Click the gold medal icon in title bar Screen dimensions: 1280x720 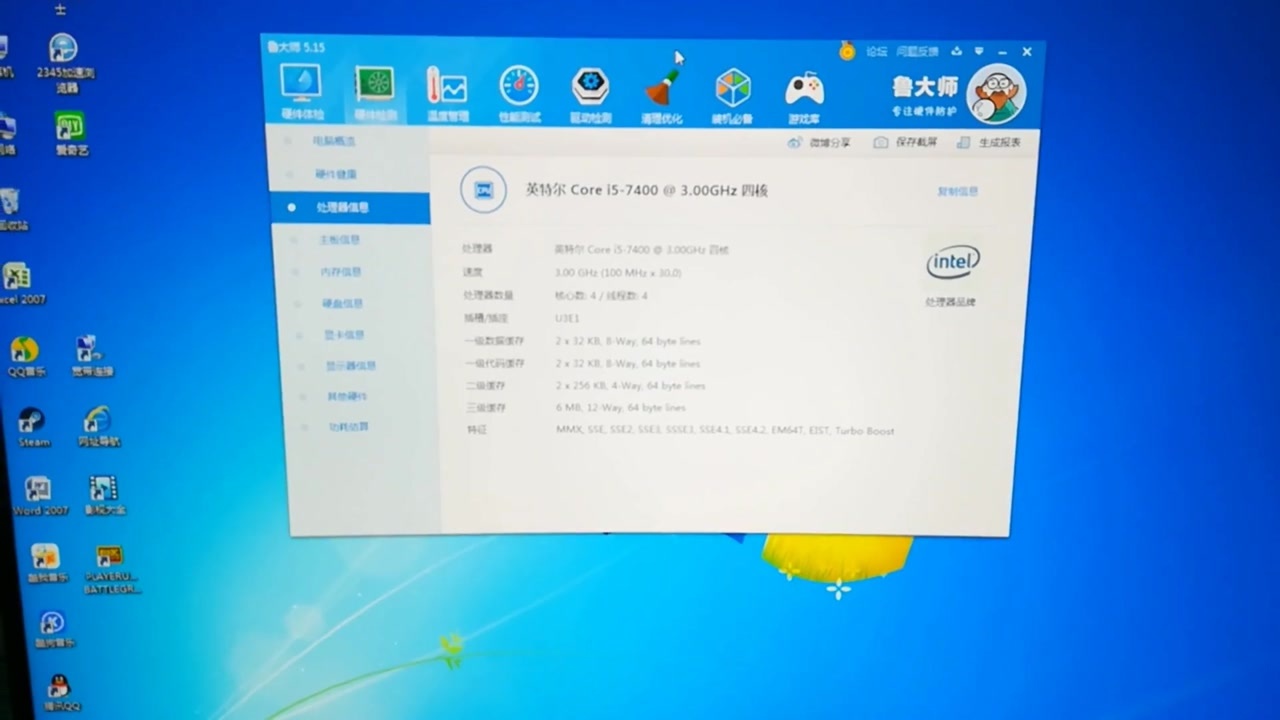pyautogui.click(x=847, y=51)
